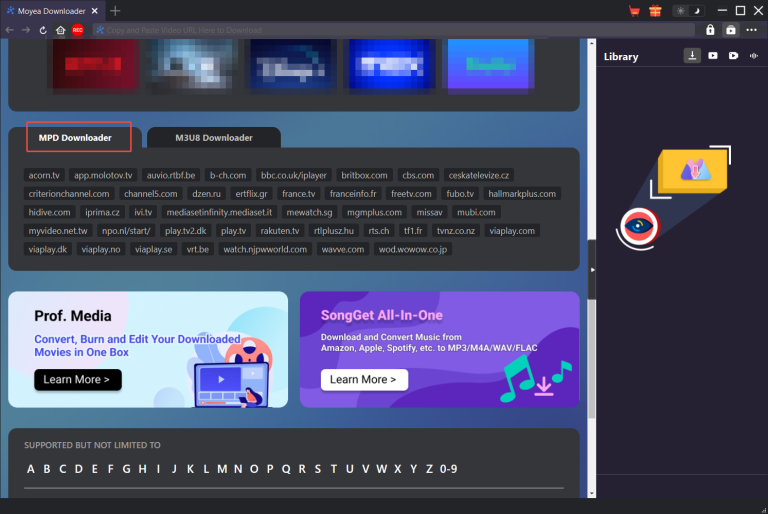The image size is (768, 514).
Task: Go forward with the forward arrow
Action: (x=26, y=30)
